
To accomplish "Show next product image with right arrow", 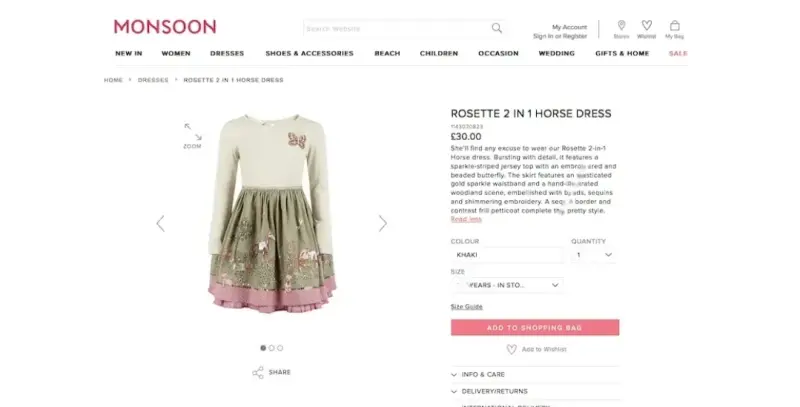I will coord(383,223).
